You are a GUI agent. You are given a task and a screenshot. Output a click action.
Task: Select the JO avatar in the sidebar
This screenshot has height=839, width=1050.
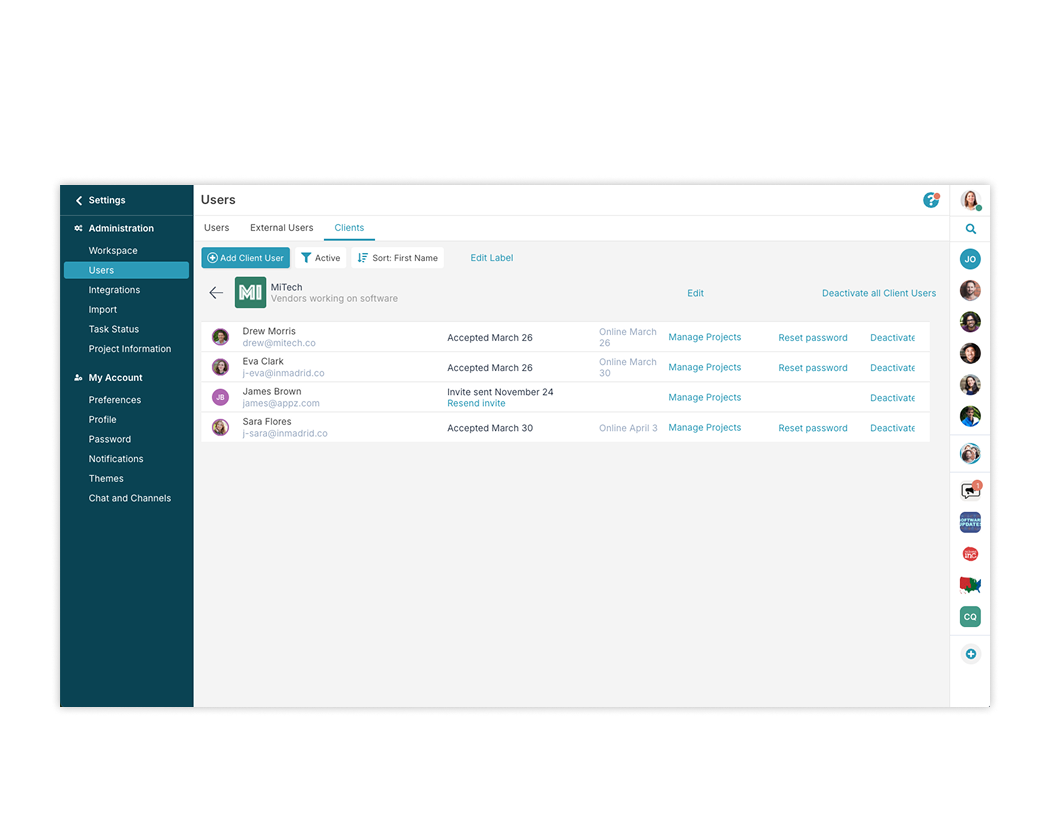coord(969,258)
